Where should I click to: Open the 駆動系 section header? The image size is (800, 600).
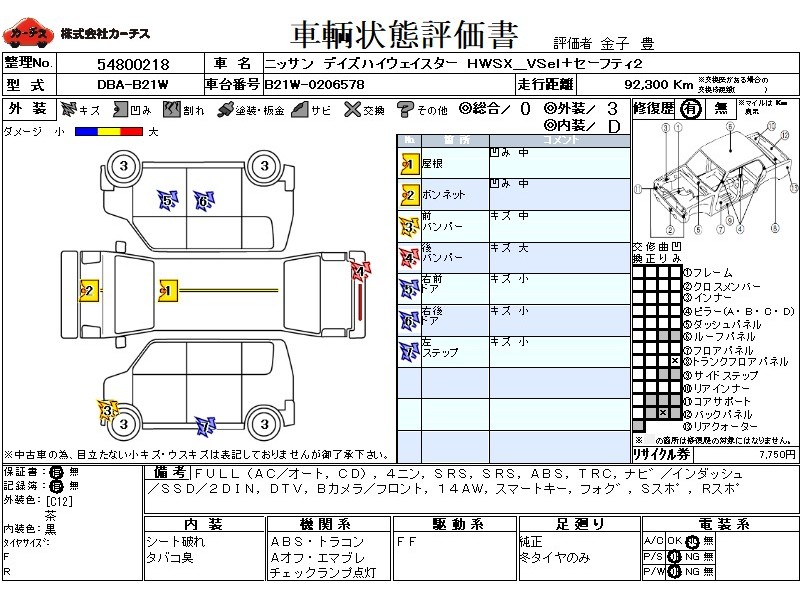(456, 524)
